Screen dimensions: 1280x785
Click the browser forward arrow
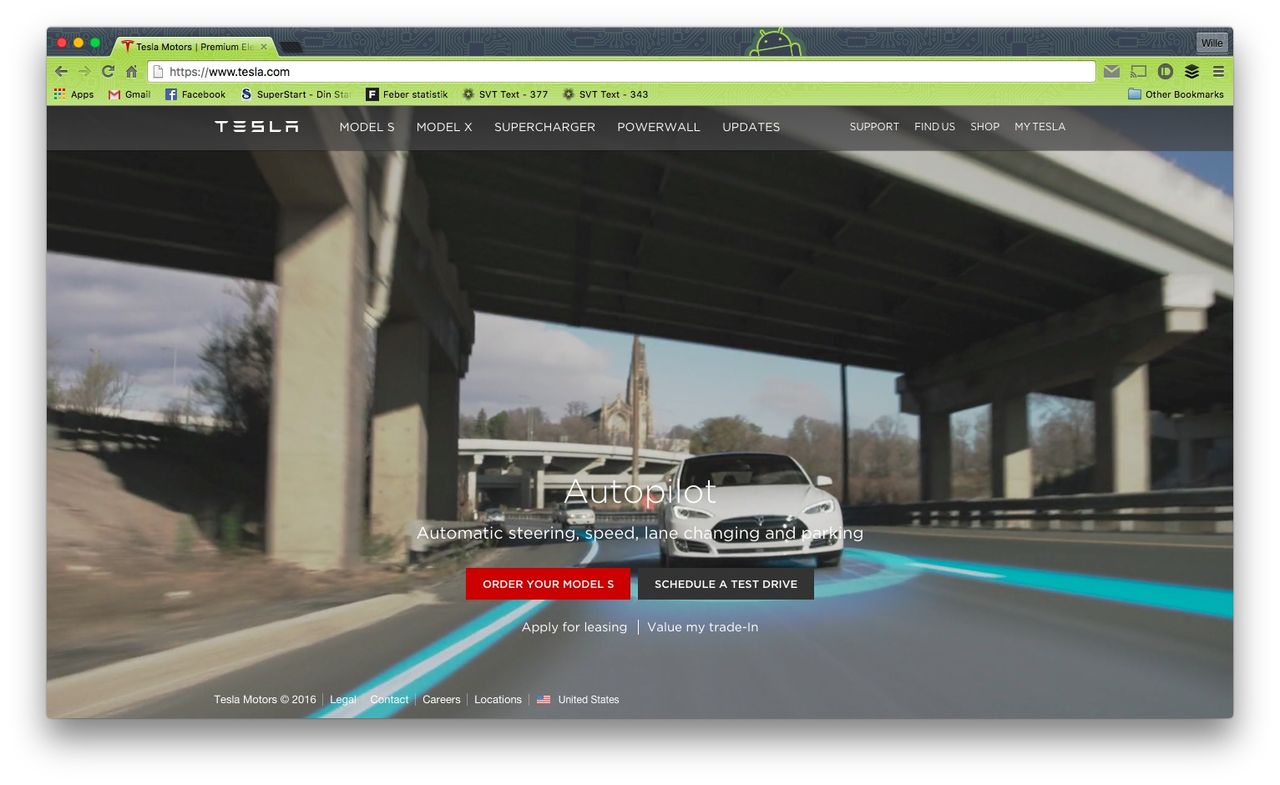(84, 72)
